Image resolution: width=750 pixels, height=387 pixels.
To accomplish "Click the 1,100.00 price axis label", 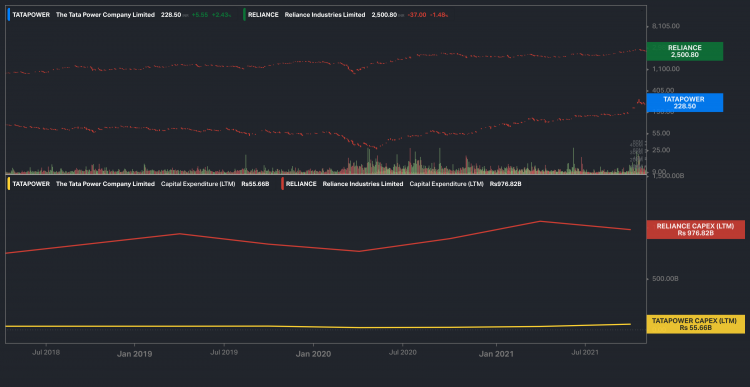I will coord(666,69).
